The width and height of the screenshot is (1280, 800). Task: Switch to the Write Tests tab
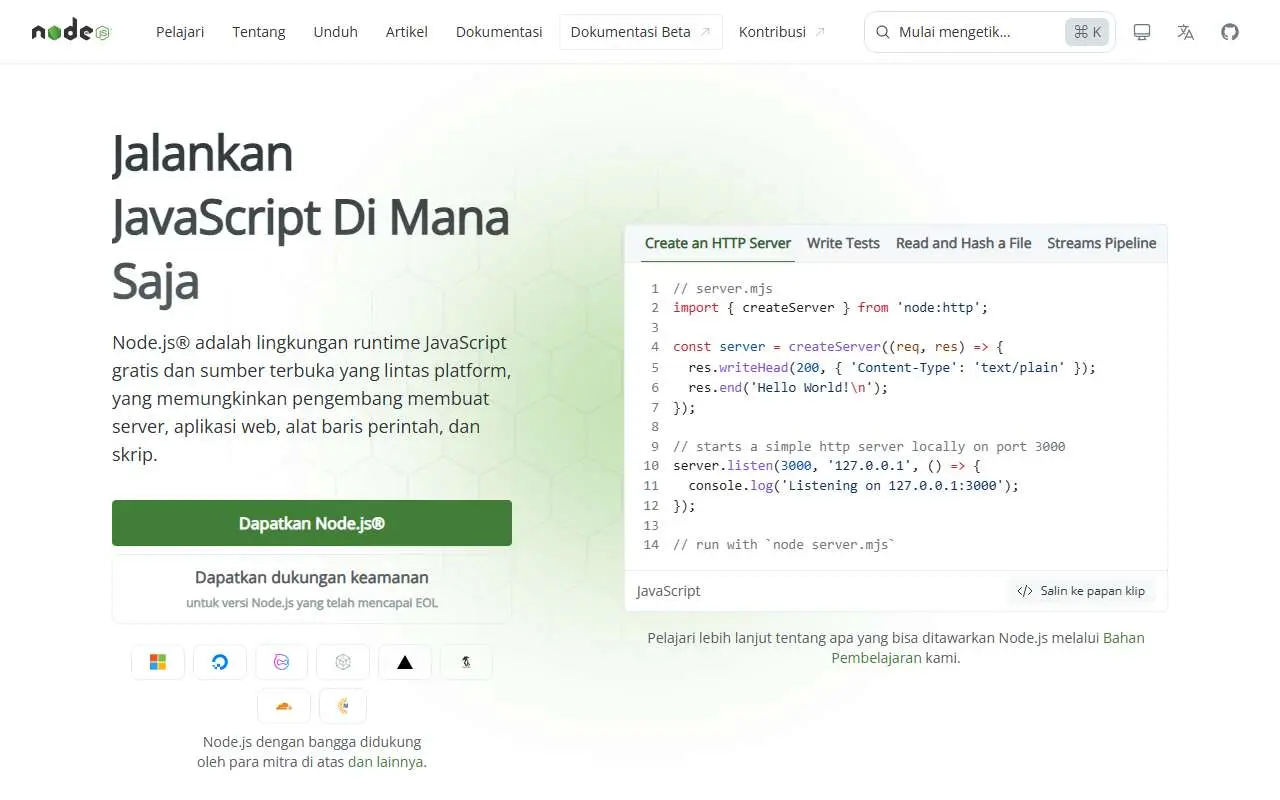[843, 243]
